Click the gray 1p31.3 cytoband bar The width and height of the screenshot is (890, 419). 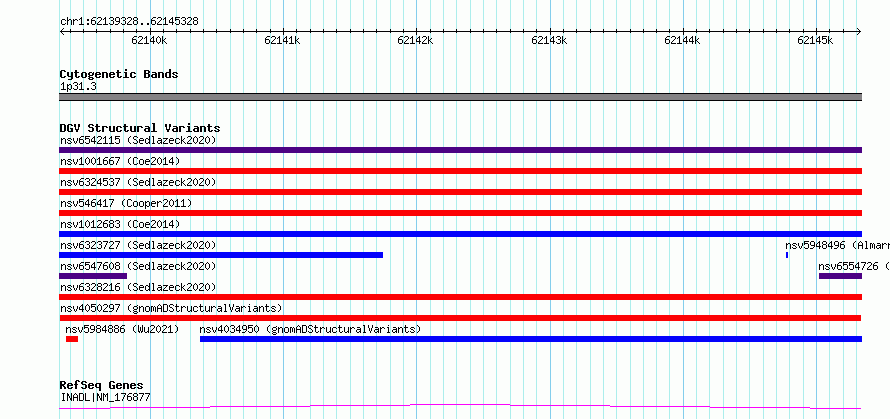click(x=460, y=97)
